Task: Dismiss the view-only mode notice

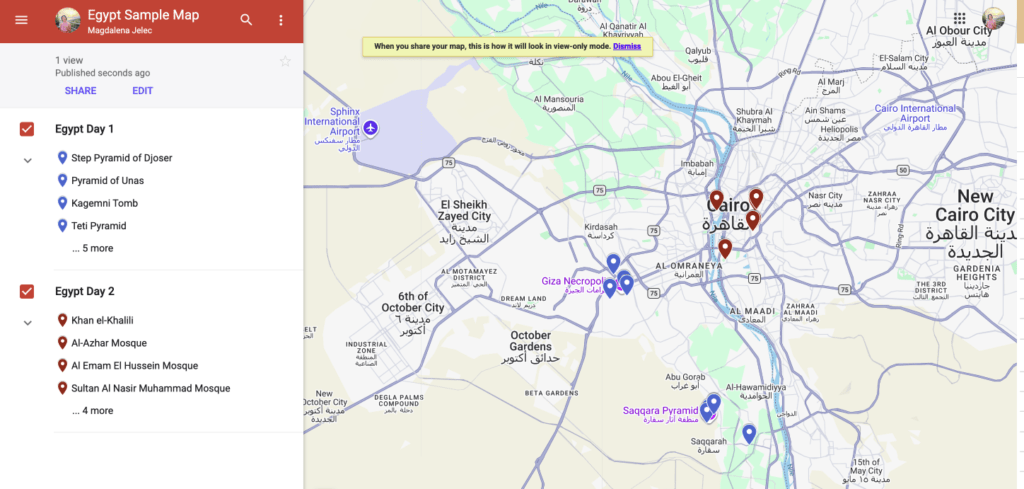Action: pyautogui.click(x=627, y=46)
